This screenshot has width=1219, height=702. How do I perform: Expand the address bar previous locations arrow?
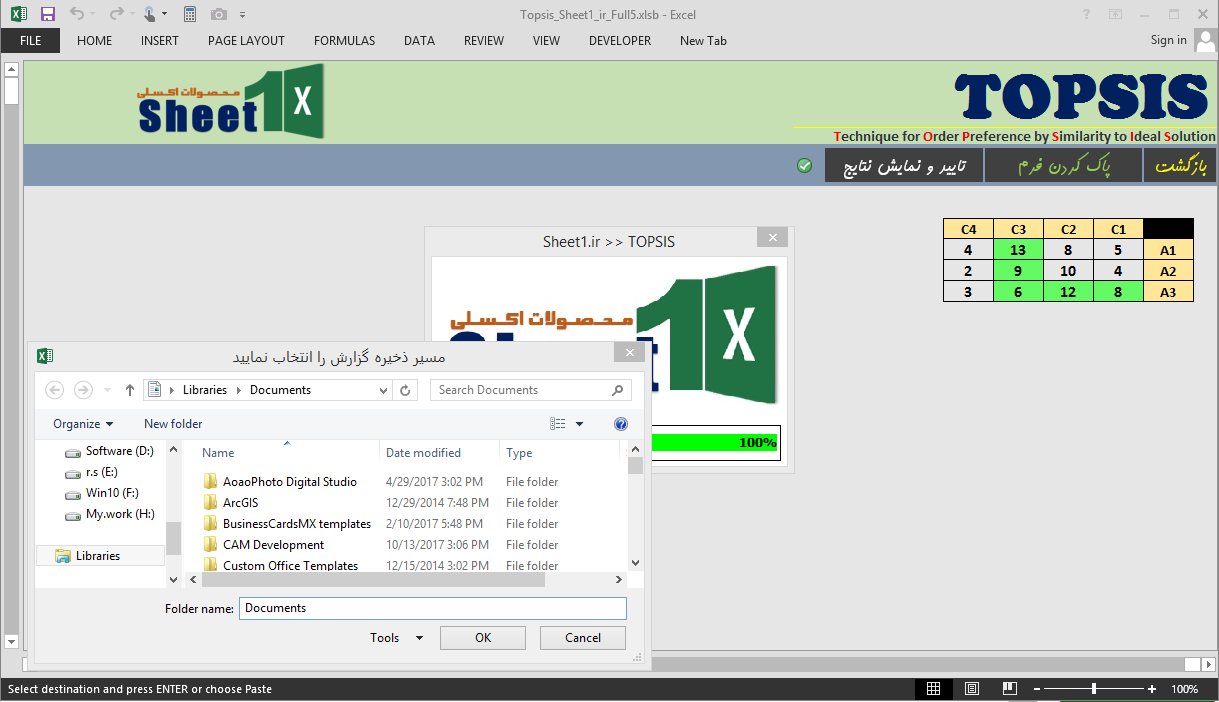click(384, 390)
